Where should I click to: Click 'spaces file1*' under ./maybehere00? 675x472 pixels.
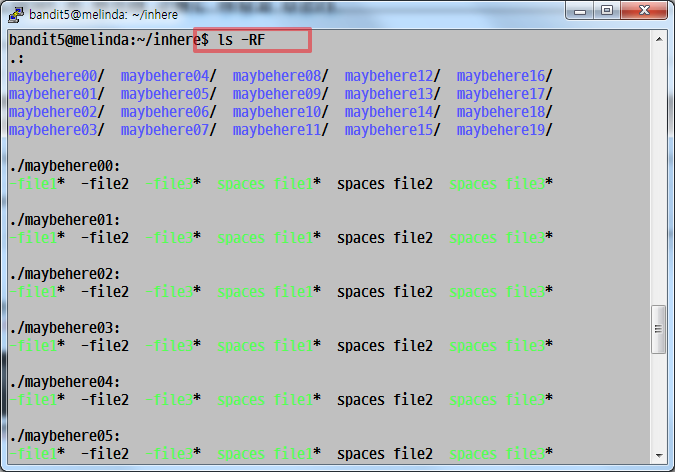[x=269, y=184]
